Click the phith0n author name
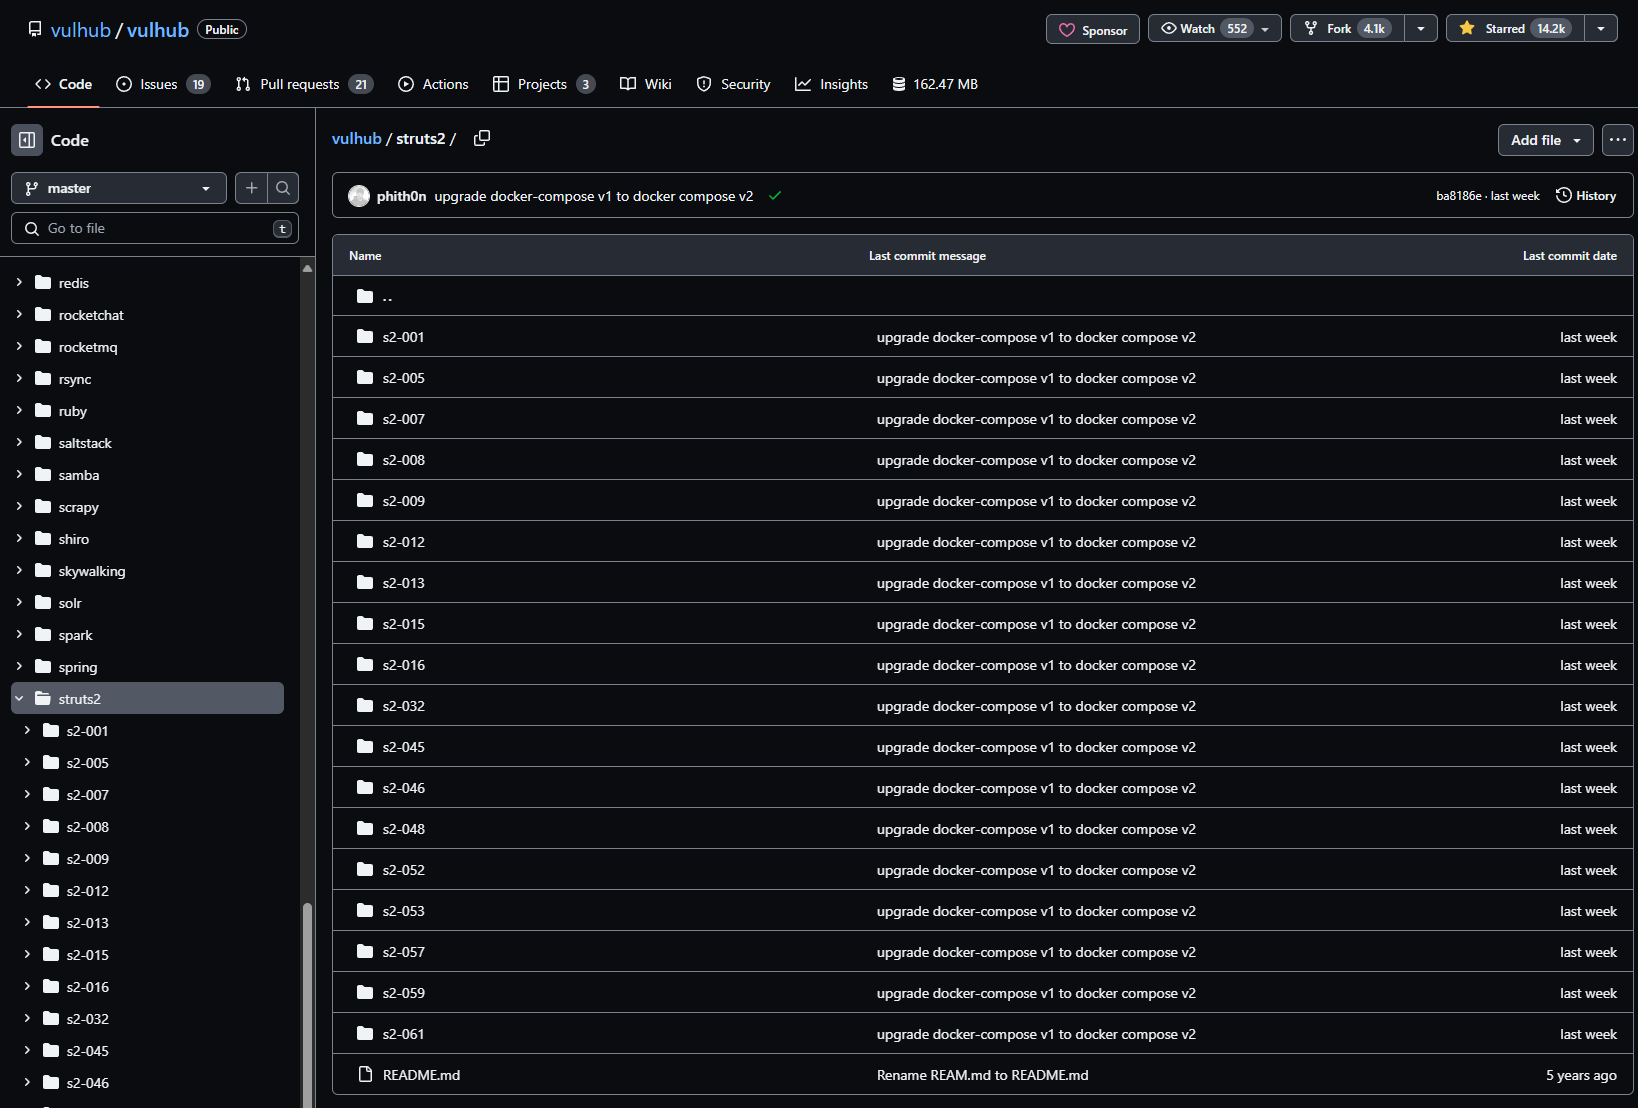This screenshot has height=1108, width=1638. point(401,196)
